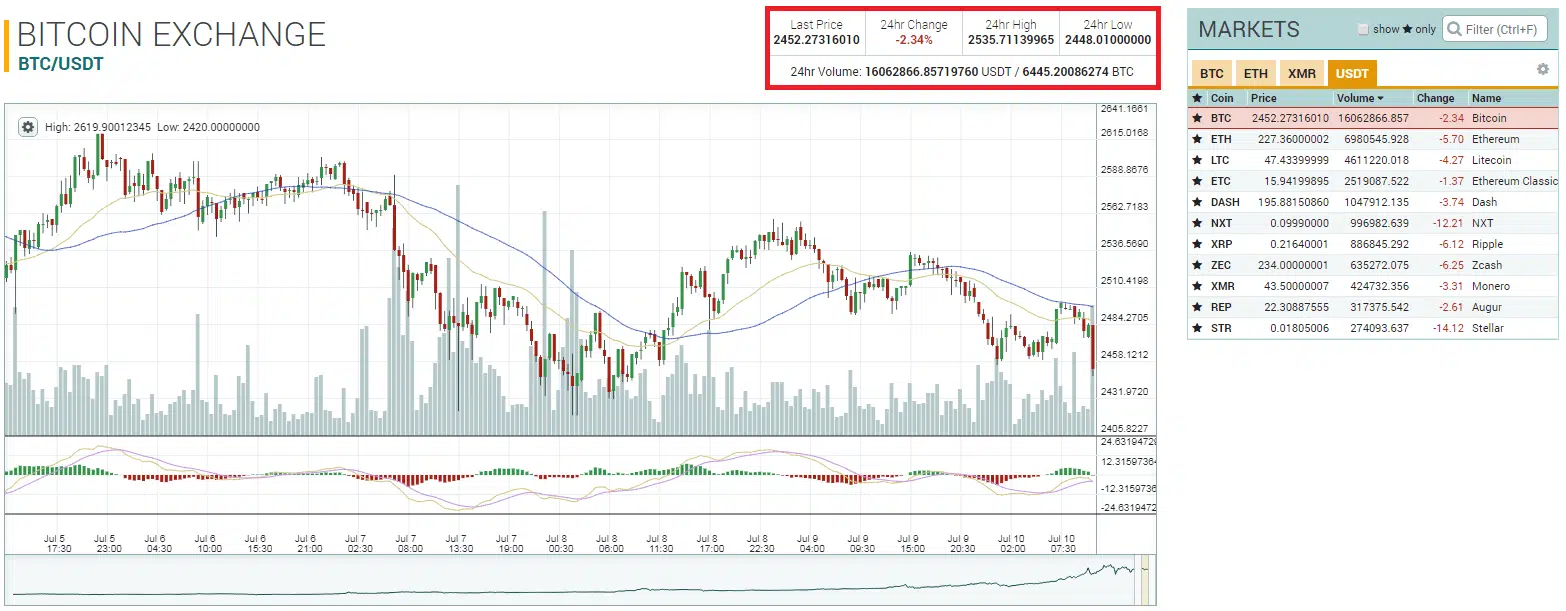Click the chart High/Low readout text
The height and width of the screenshot is (611, 1566).
(x=152, y=127)
